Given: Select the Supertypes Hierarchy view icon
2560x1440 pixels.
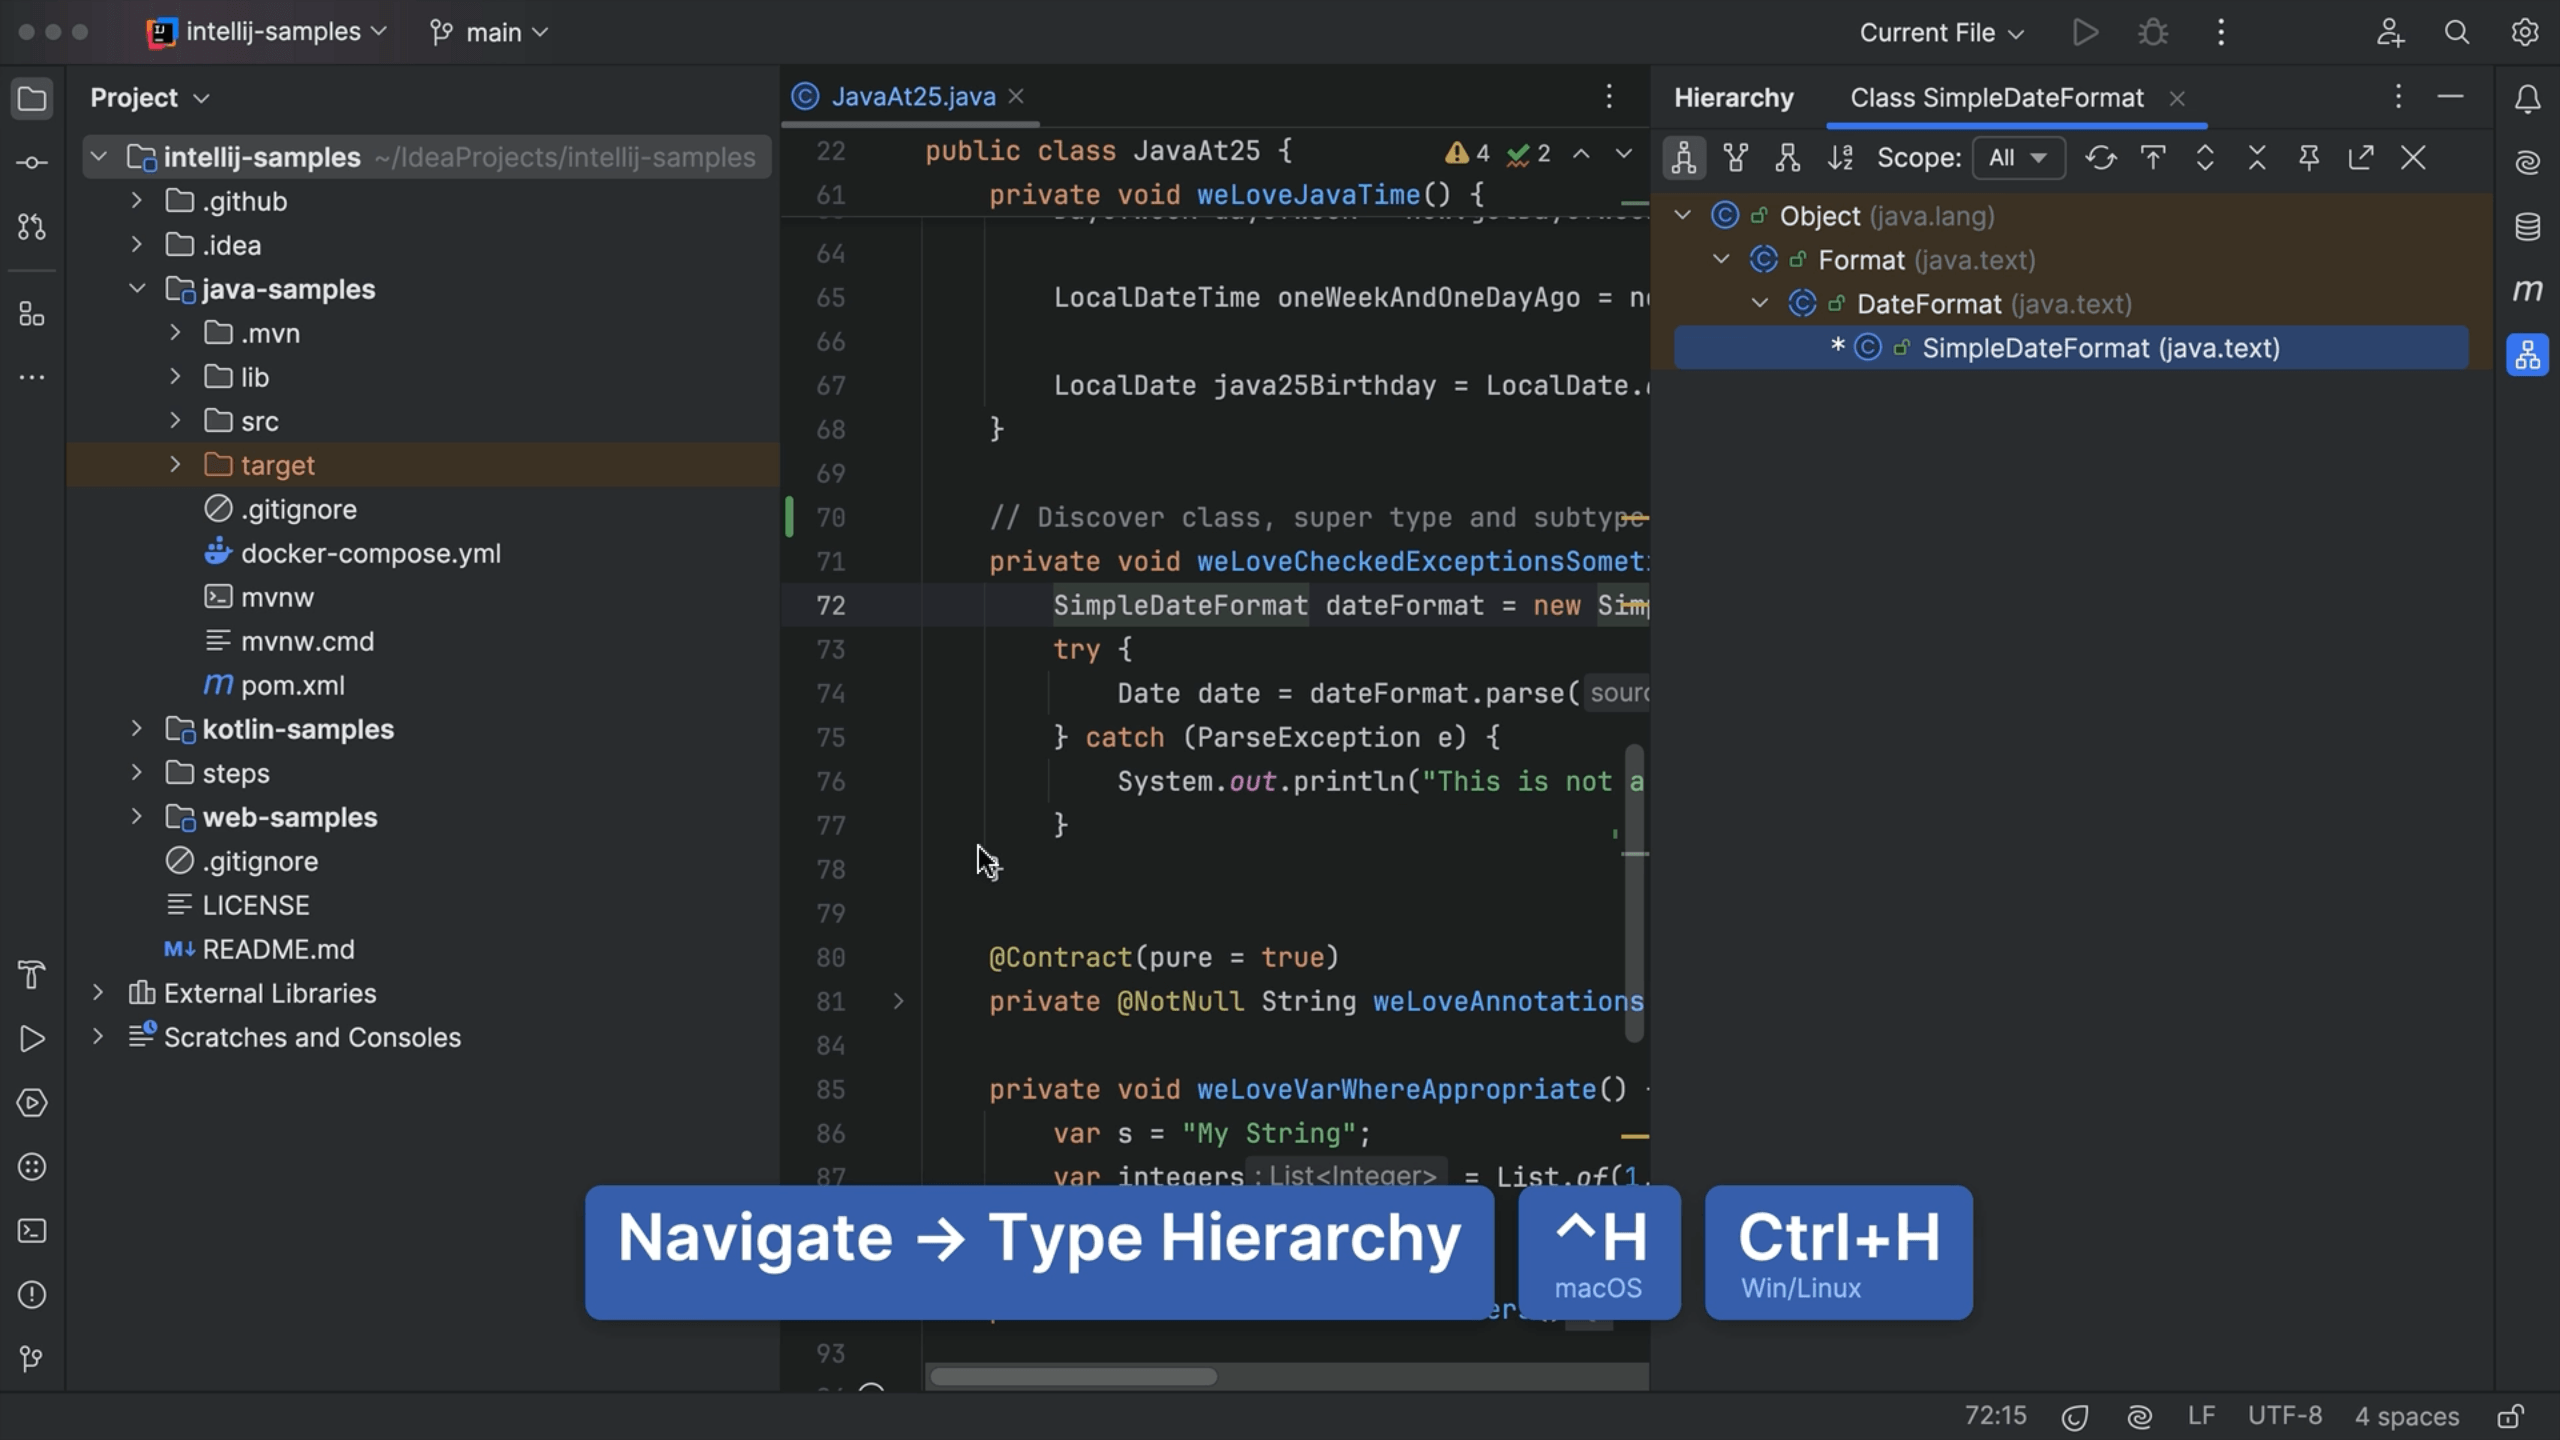Looking at the screenshot, I should point(1736,157).
